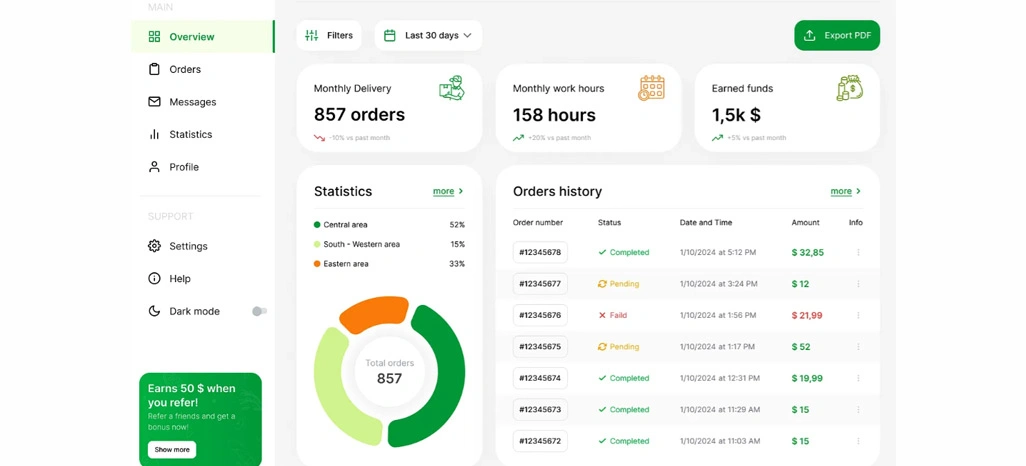This screenshot has height=466, width=1026.
Task: Click the Settings gear icon
Action: click(154, 246)
